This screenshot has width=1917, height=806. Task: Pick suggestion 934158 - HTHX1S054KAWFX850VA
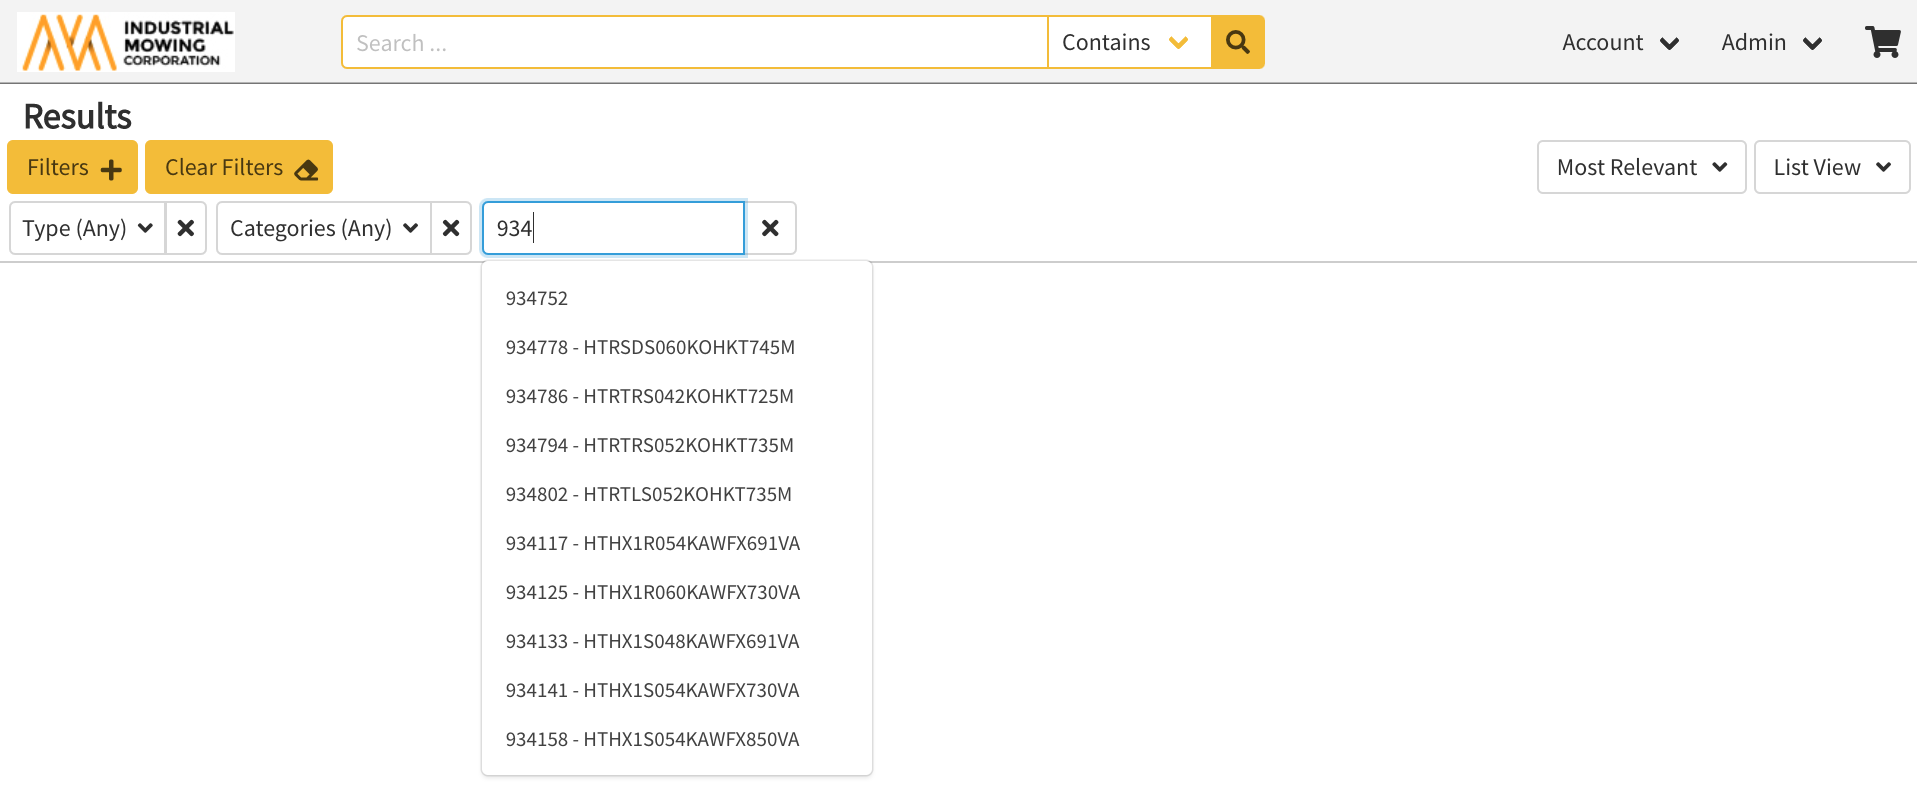pyautogui.click(x=652, y=739)
